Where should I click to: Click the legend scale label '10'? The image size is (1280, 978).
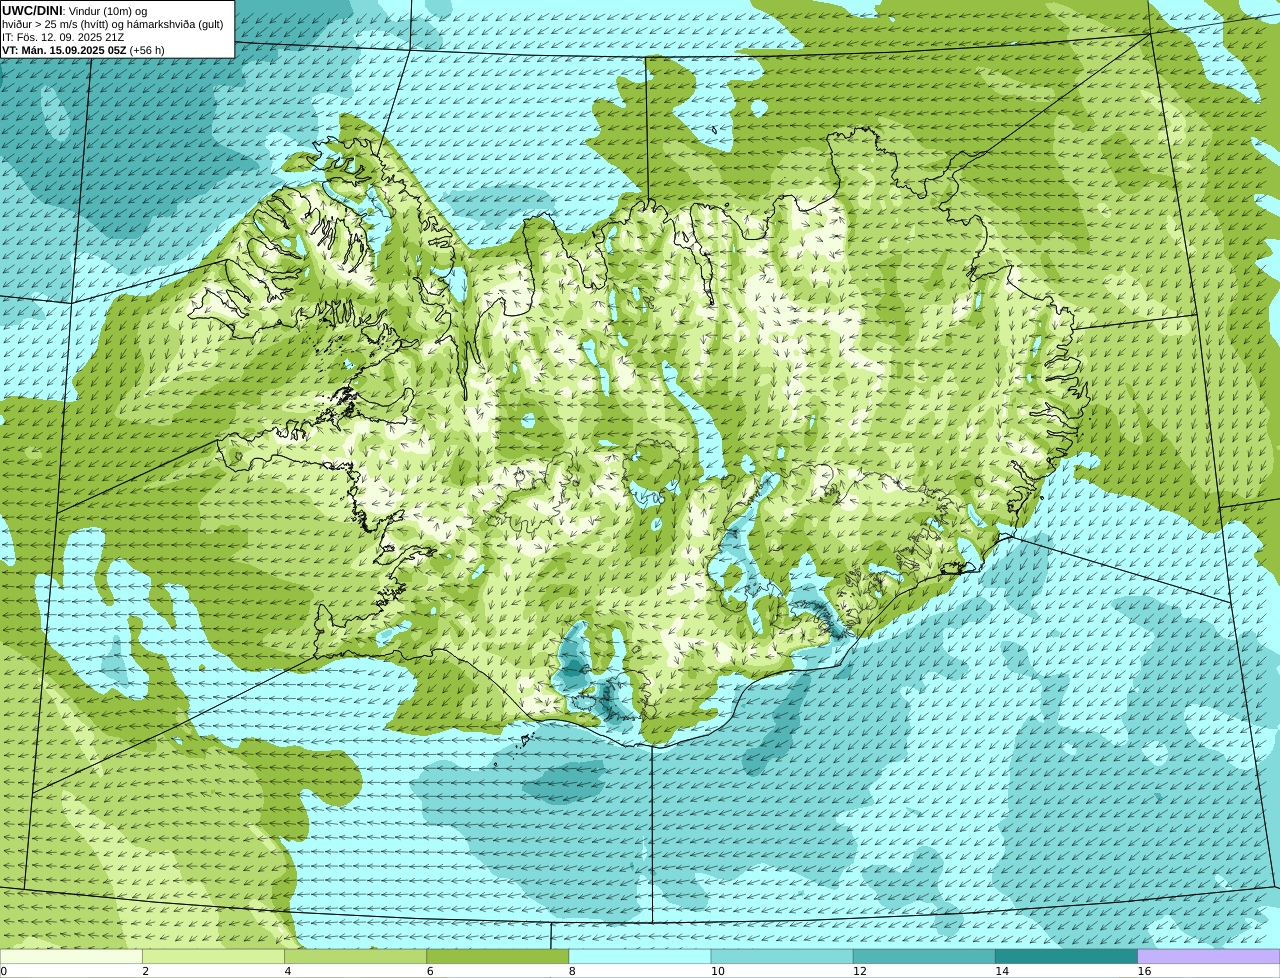click(717, 971)
